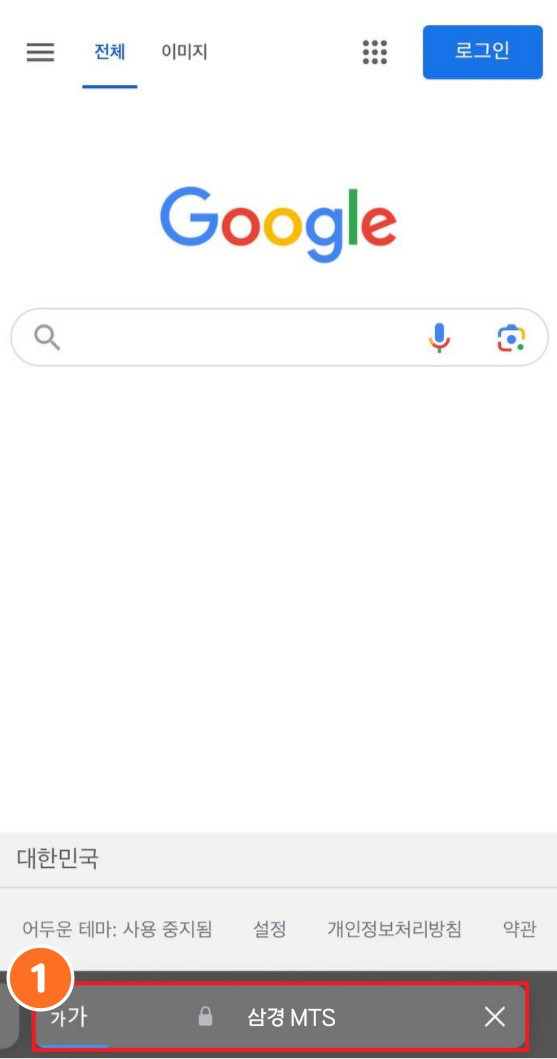557x1059 pixels.
Task: Click the magnifying glass search icon
Action: click(x=47, y=337)
